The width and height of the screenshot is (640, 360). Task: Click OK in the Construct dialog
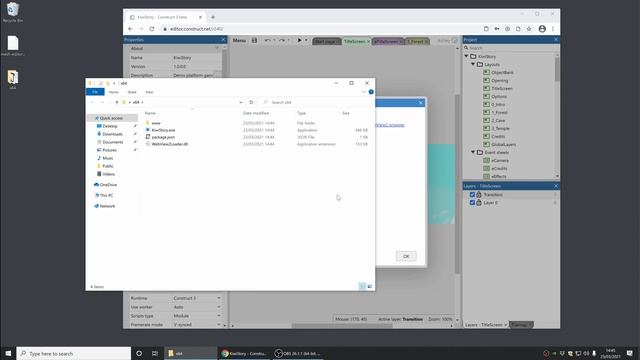pos(406,256)
